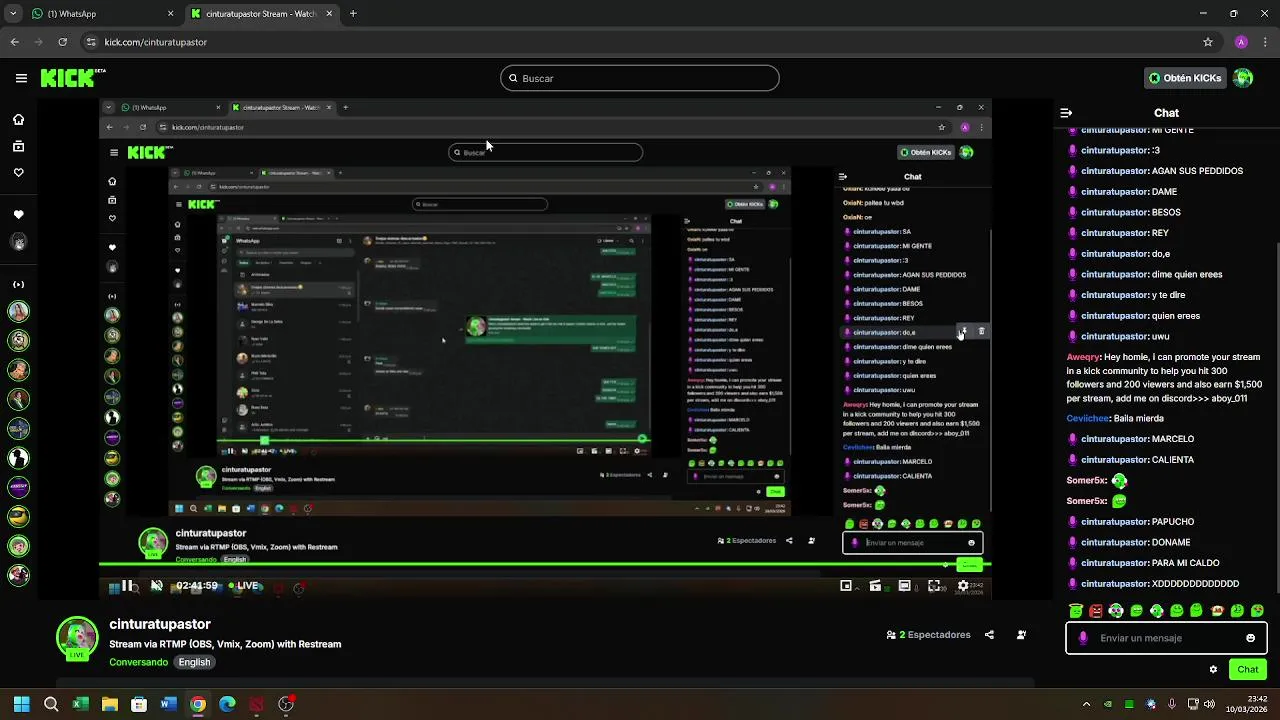Open Chrome profile A avatar

[1241, 42]
